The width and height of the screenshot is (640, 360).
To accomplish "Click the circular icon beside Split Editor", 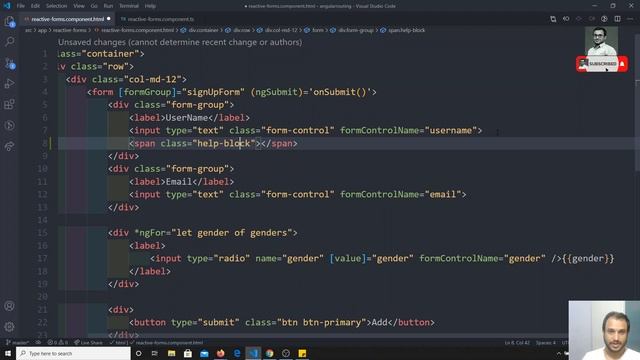I will point(604,19).
